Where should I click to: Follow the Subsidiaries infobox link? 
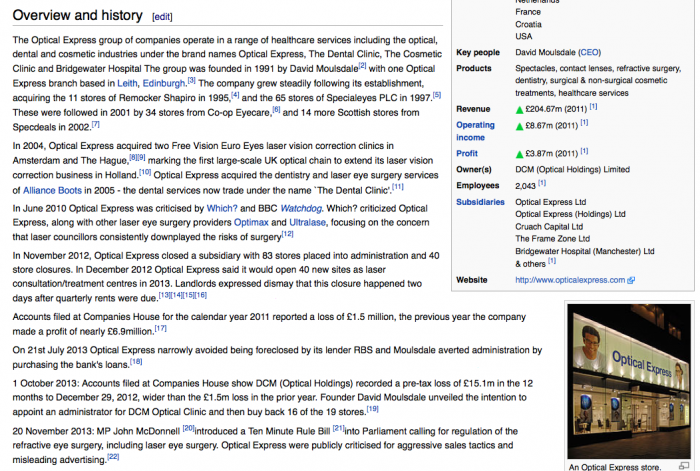pos(480,202)
